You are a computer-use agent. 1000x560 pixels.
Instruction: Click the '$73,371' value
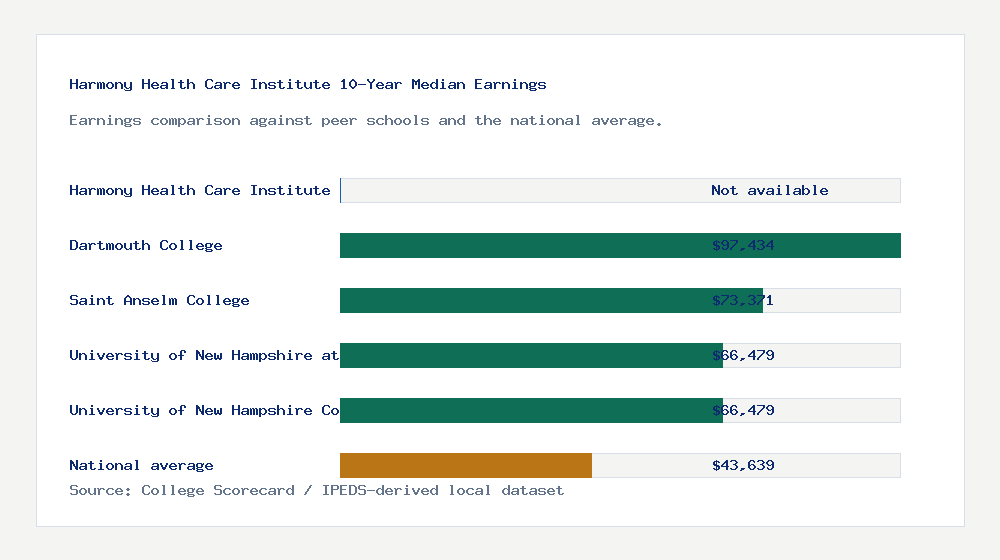(x=743, y=300)
